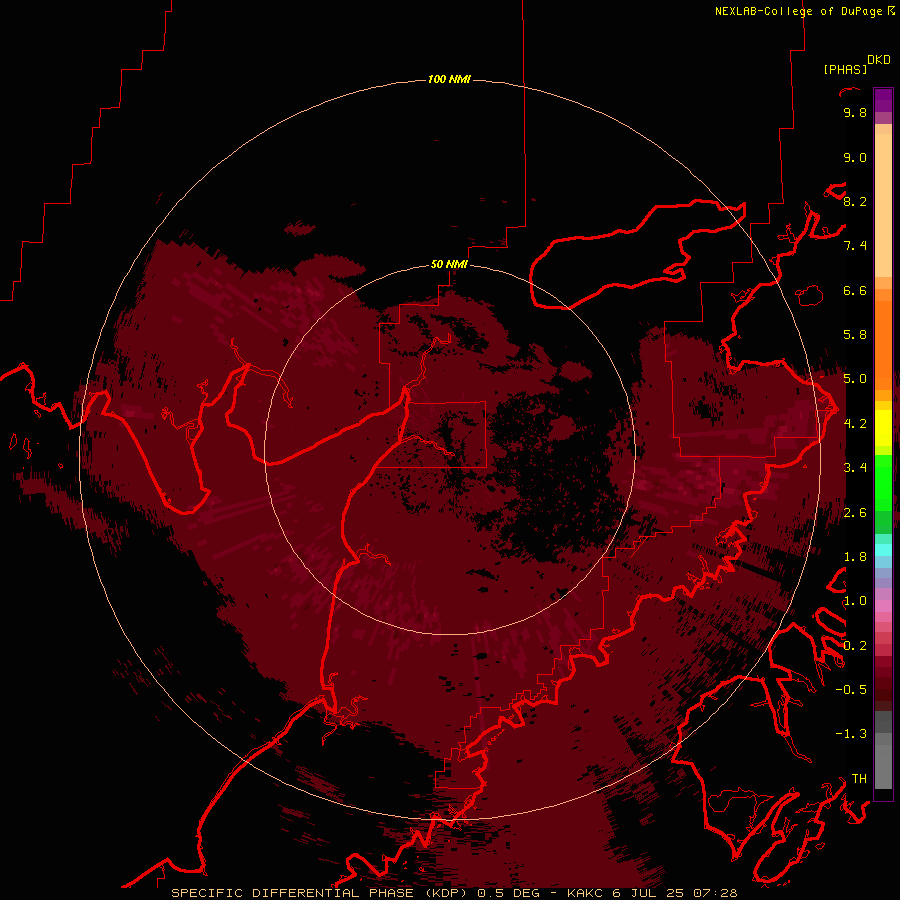
Task: Click the 9.0 scale value
Action: 855,158
